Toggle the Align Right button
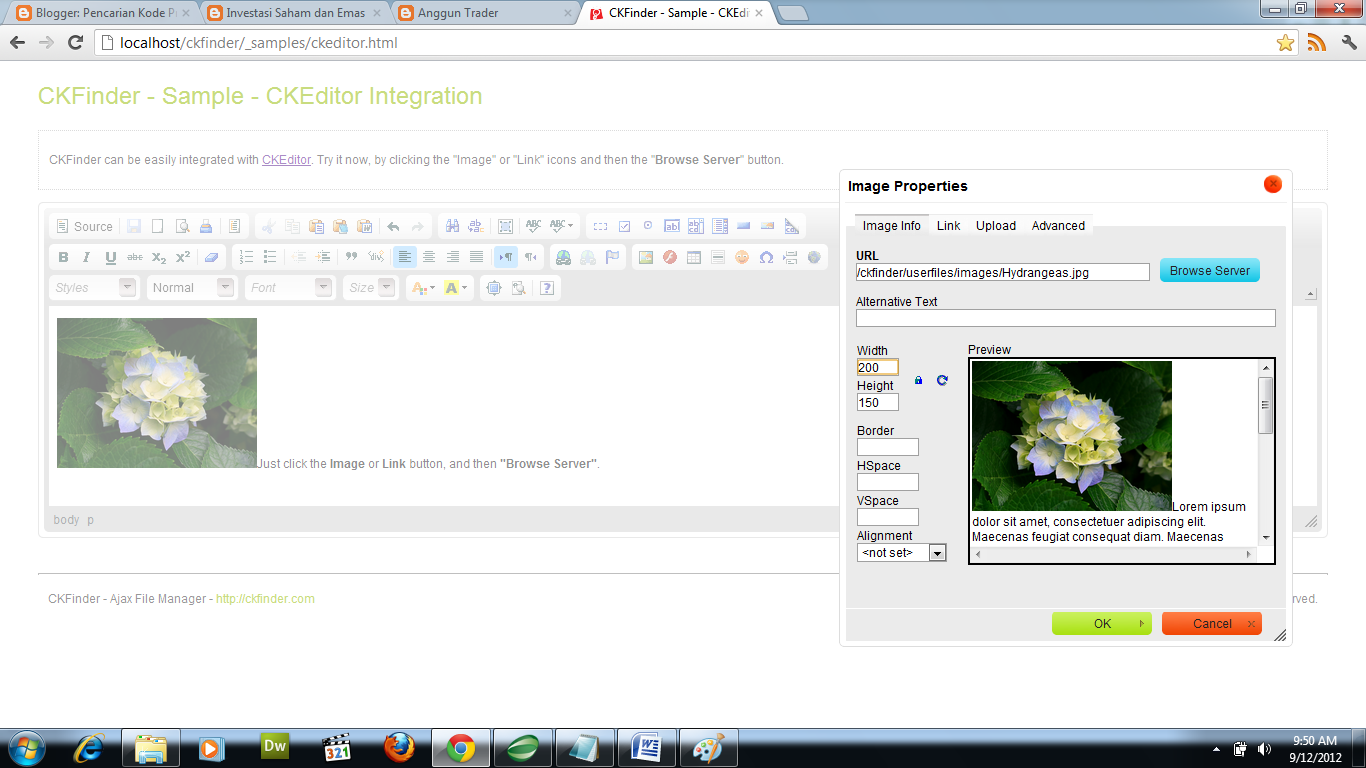Image resolution: width=1366 pixels, height=768 pixels. tap(453, 257)
